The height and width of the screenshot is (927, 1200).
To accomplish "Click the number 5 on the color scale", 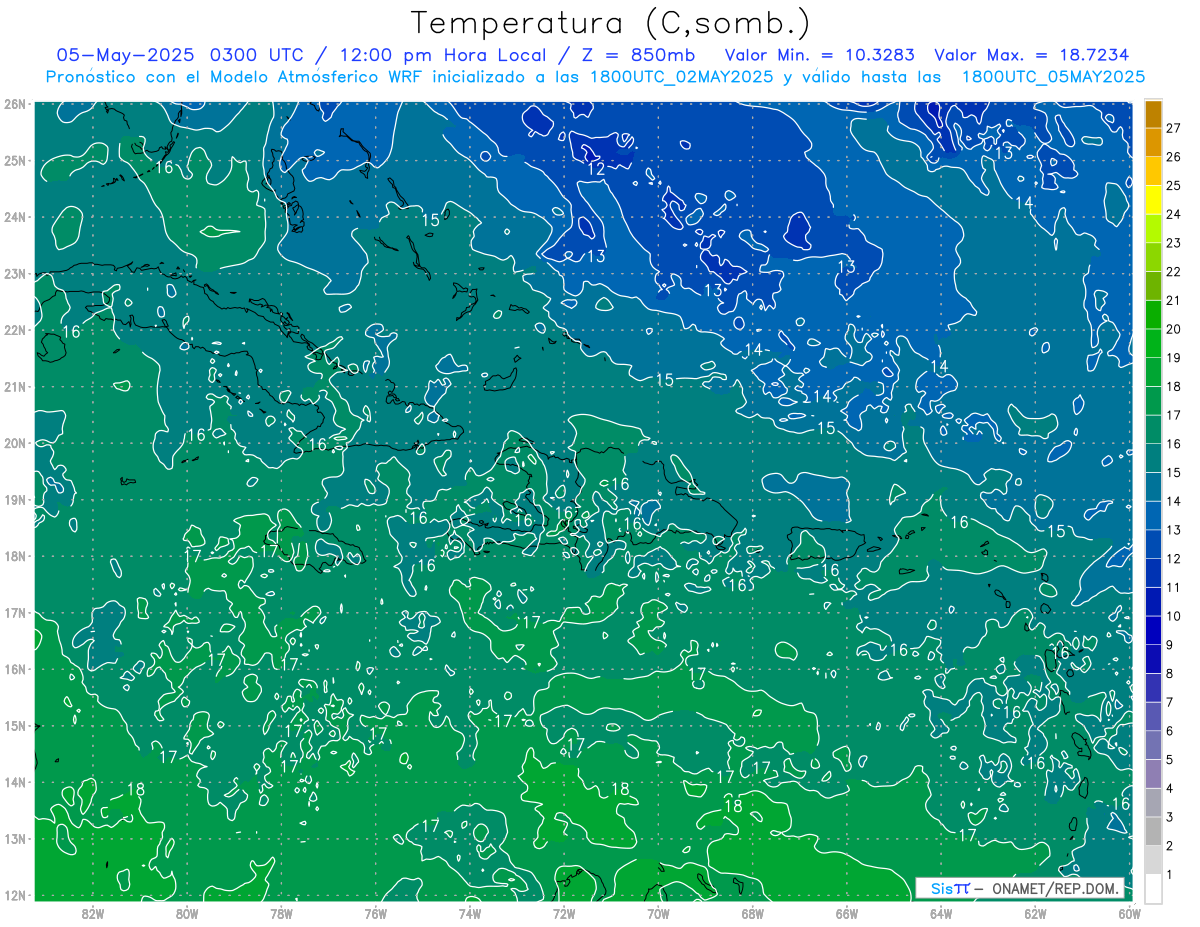I will [x=1169, y=760].
